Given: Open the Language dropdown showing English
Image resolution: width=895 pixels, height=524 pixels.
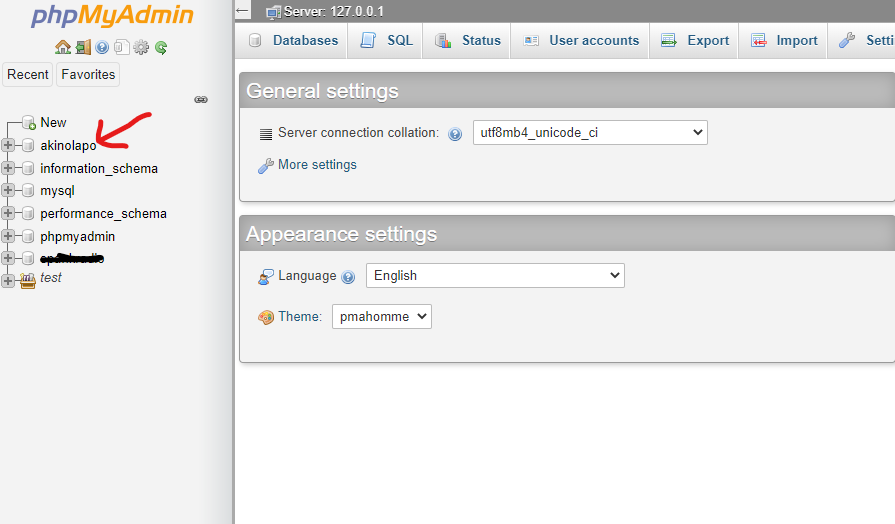Looking at the screenshot, I should pyautogui.click(x=495, y=276).
